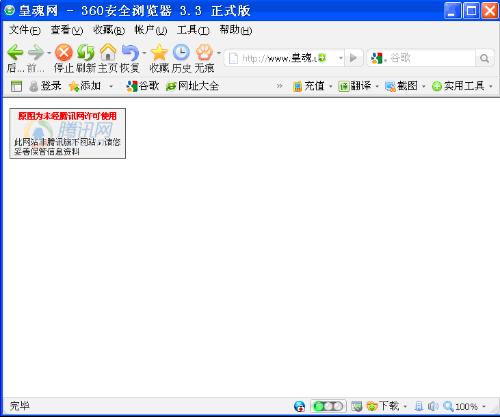This screenshot has height=417, width=500.
Task: Open the 工具 menu
Action: (193, 30)
